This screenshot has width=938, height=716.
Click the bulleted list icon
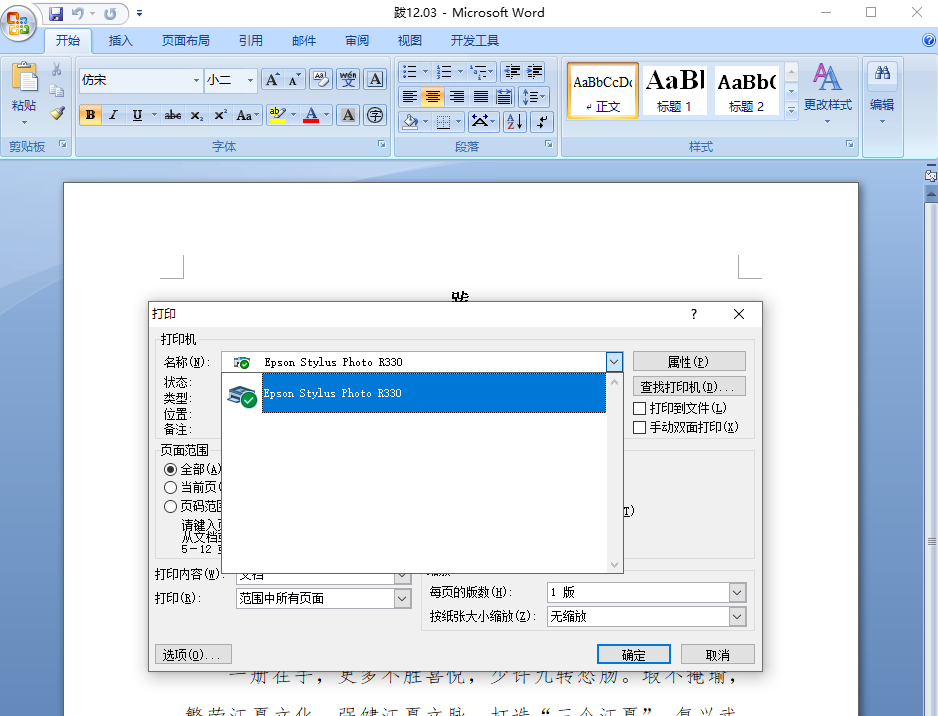click(410, 72)
